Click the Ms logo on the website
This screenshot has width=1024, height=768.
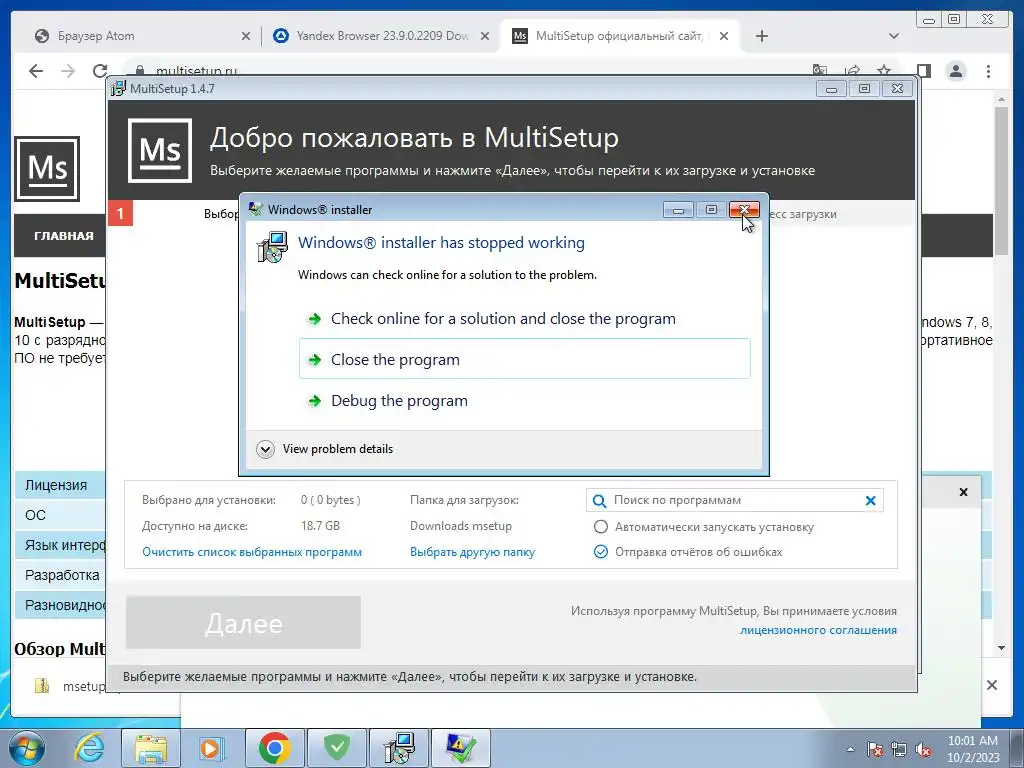coord(47,168)
